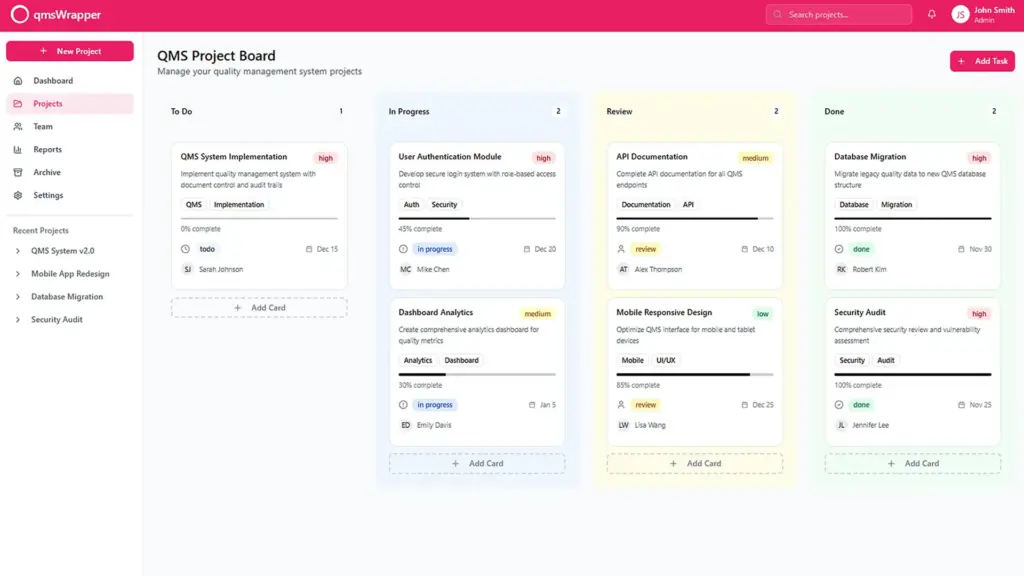Image resolution: width=1024 pixels, height=576 pixels.
Task: Click the Dashboard home icon in sidebar
Action: 18,81
